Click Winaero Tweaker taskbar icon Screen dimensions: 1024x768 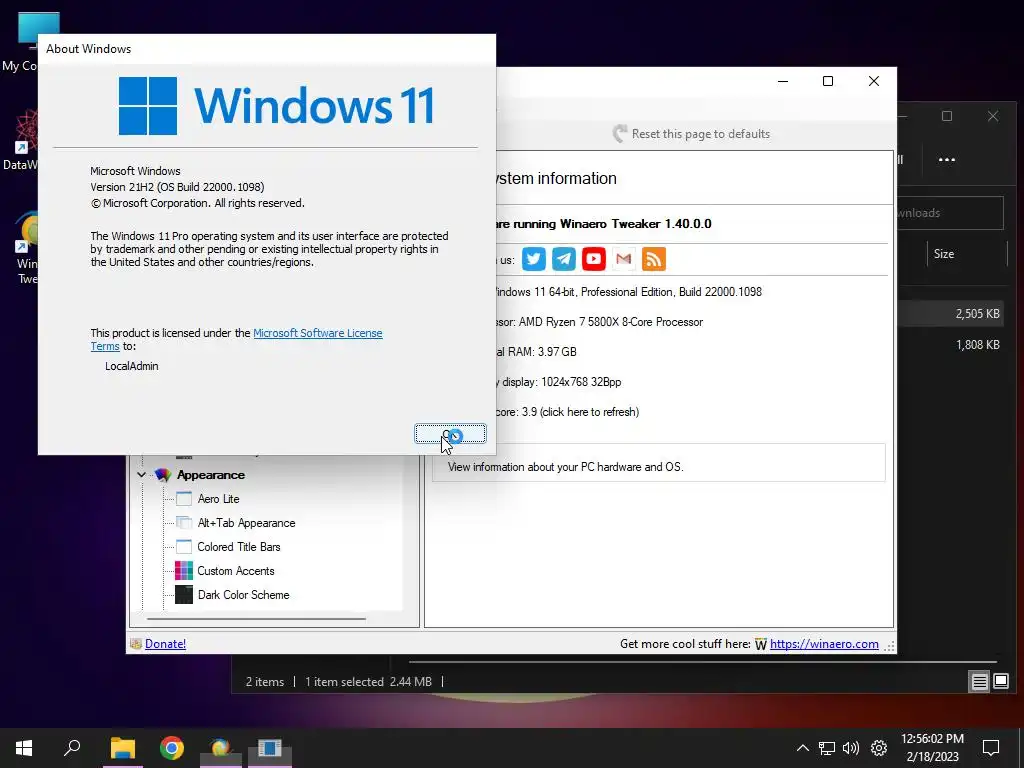(x=221, y=748)
